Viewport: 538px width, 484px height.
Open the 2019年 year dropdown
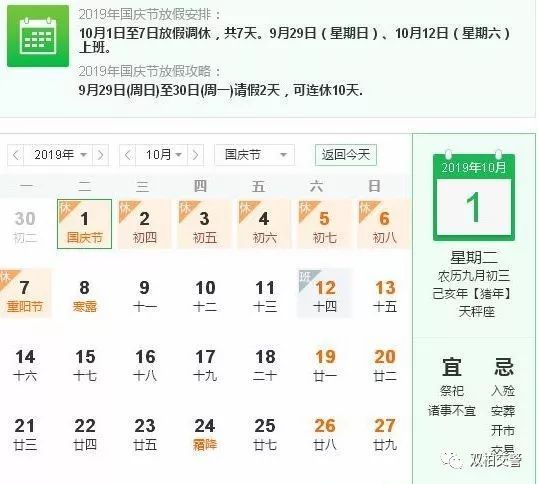pos(58,155)
